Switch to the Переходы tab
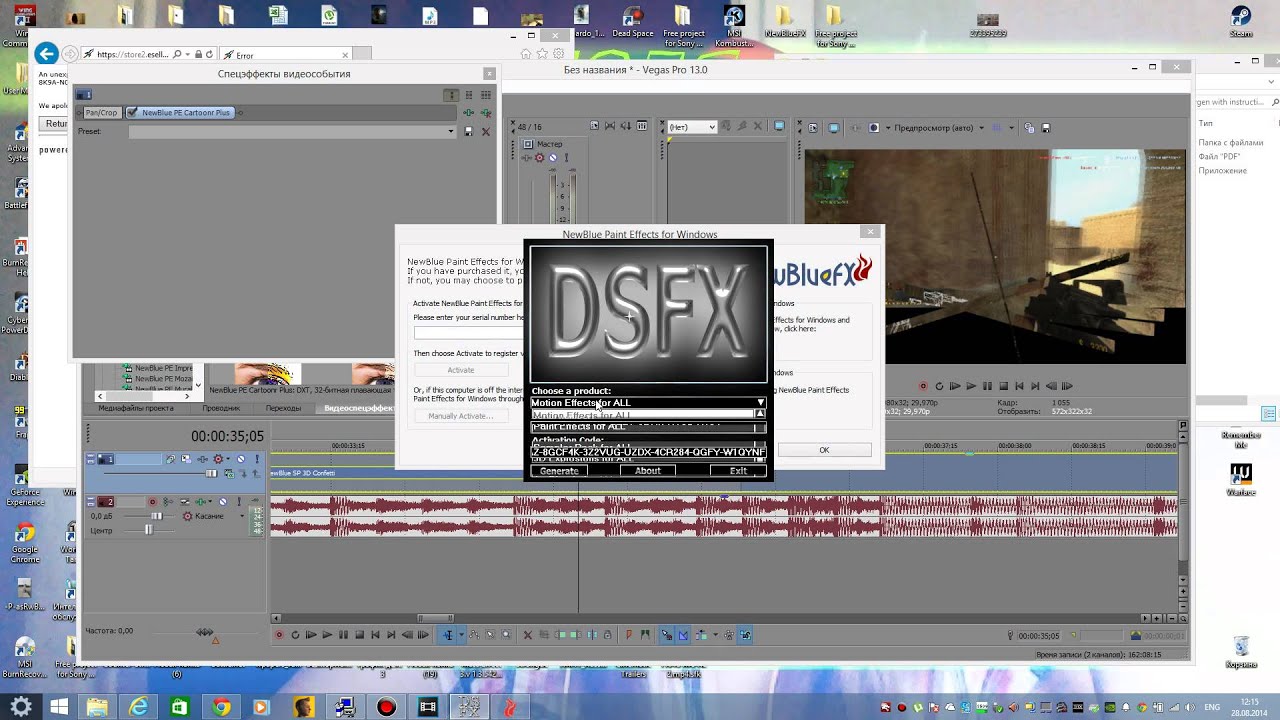The image size is (1280, 720). click(283, 408)
